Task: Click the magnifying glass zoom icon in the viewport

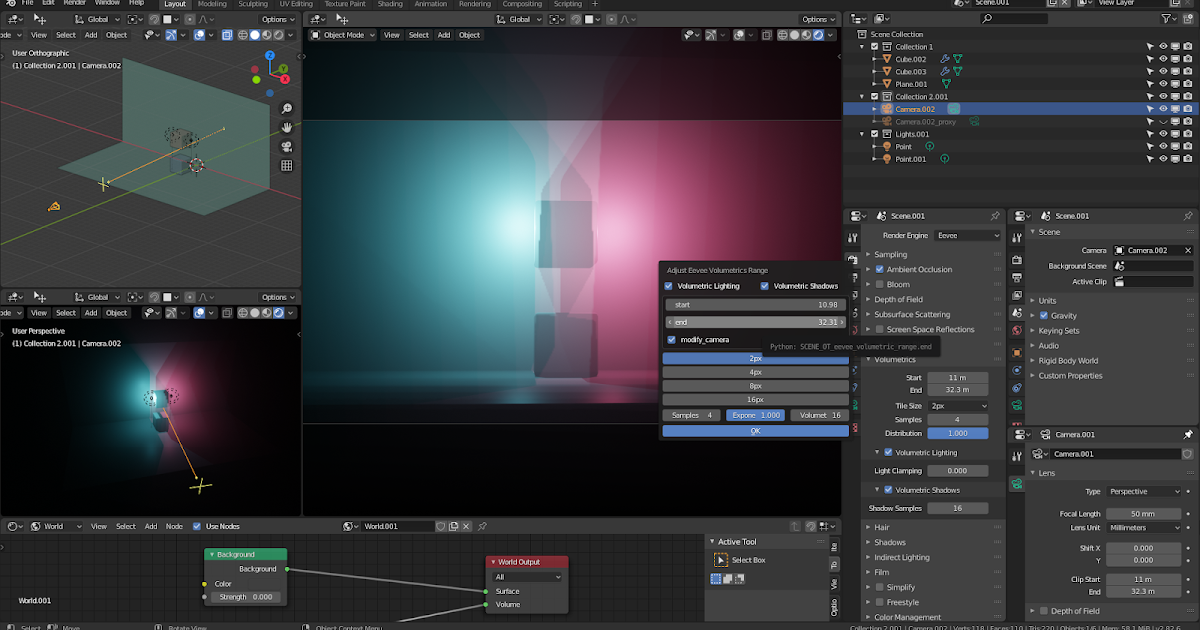Action: tap(286, 107)
